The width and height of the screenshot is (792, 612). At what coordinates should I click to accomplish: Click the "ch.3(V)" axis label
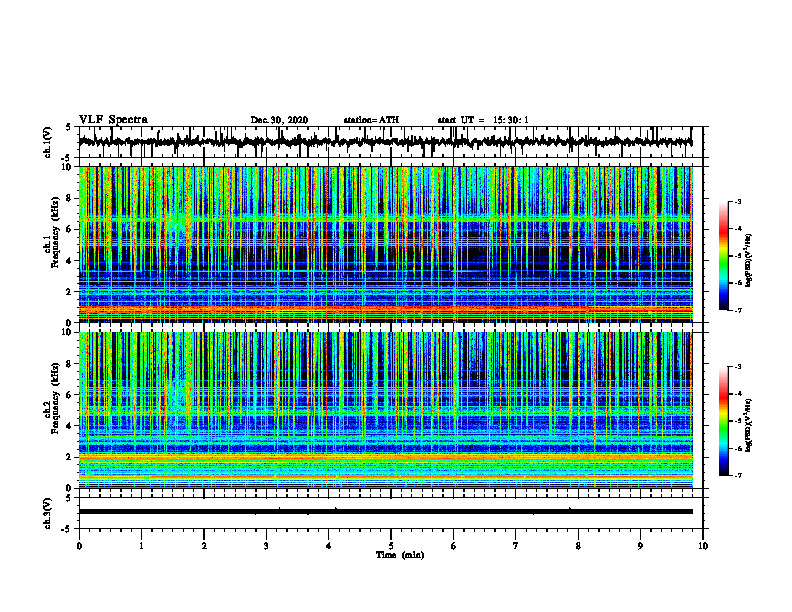(48, 513)
